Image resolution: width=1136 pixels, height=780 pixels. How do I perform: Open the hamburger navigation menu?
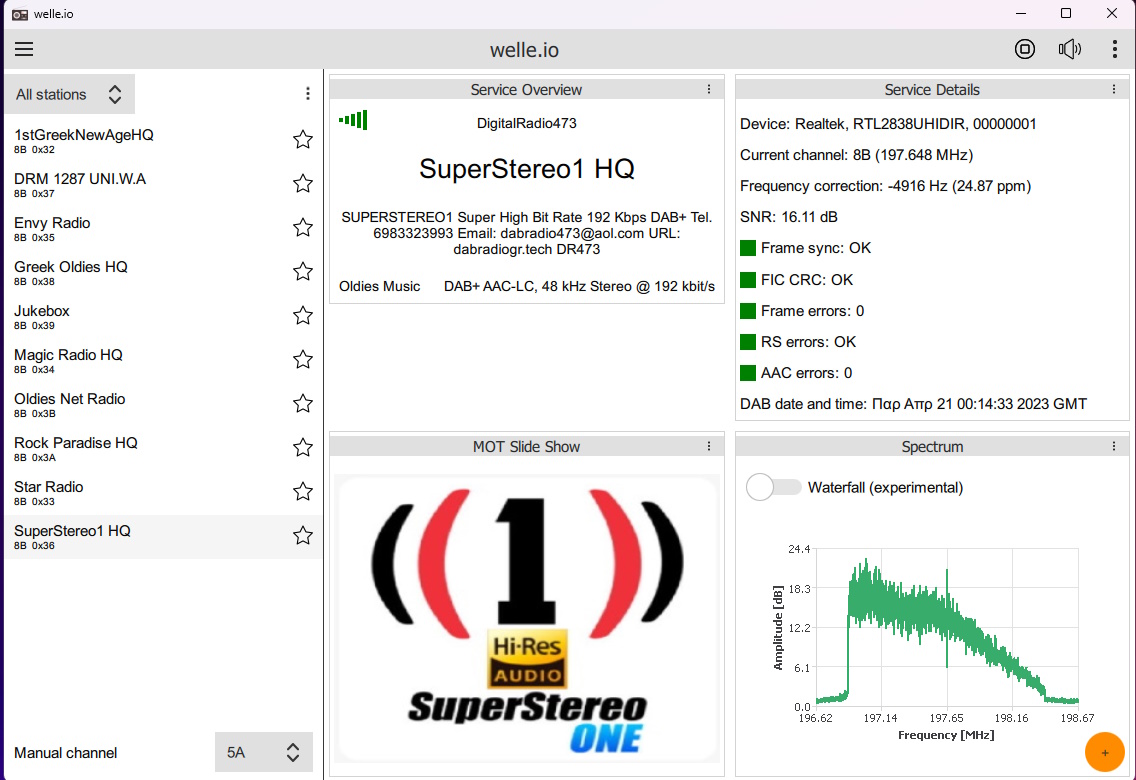tap(24, 49)
